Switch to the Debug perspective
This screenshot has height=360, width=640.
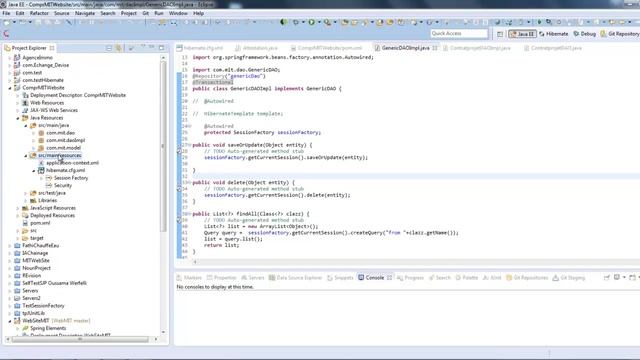pos(584,34)
